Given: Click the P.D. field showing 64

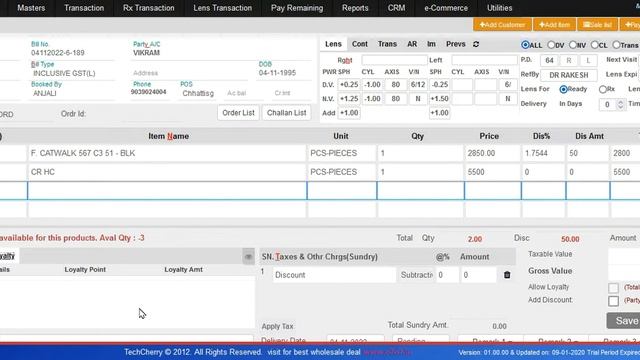Looking at the screenshot, I should [549, 61].
